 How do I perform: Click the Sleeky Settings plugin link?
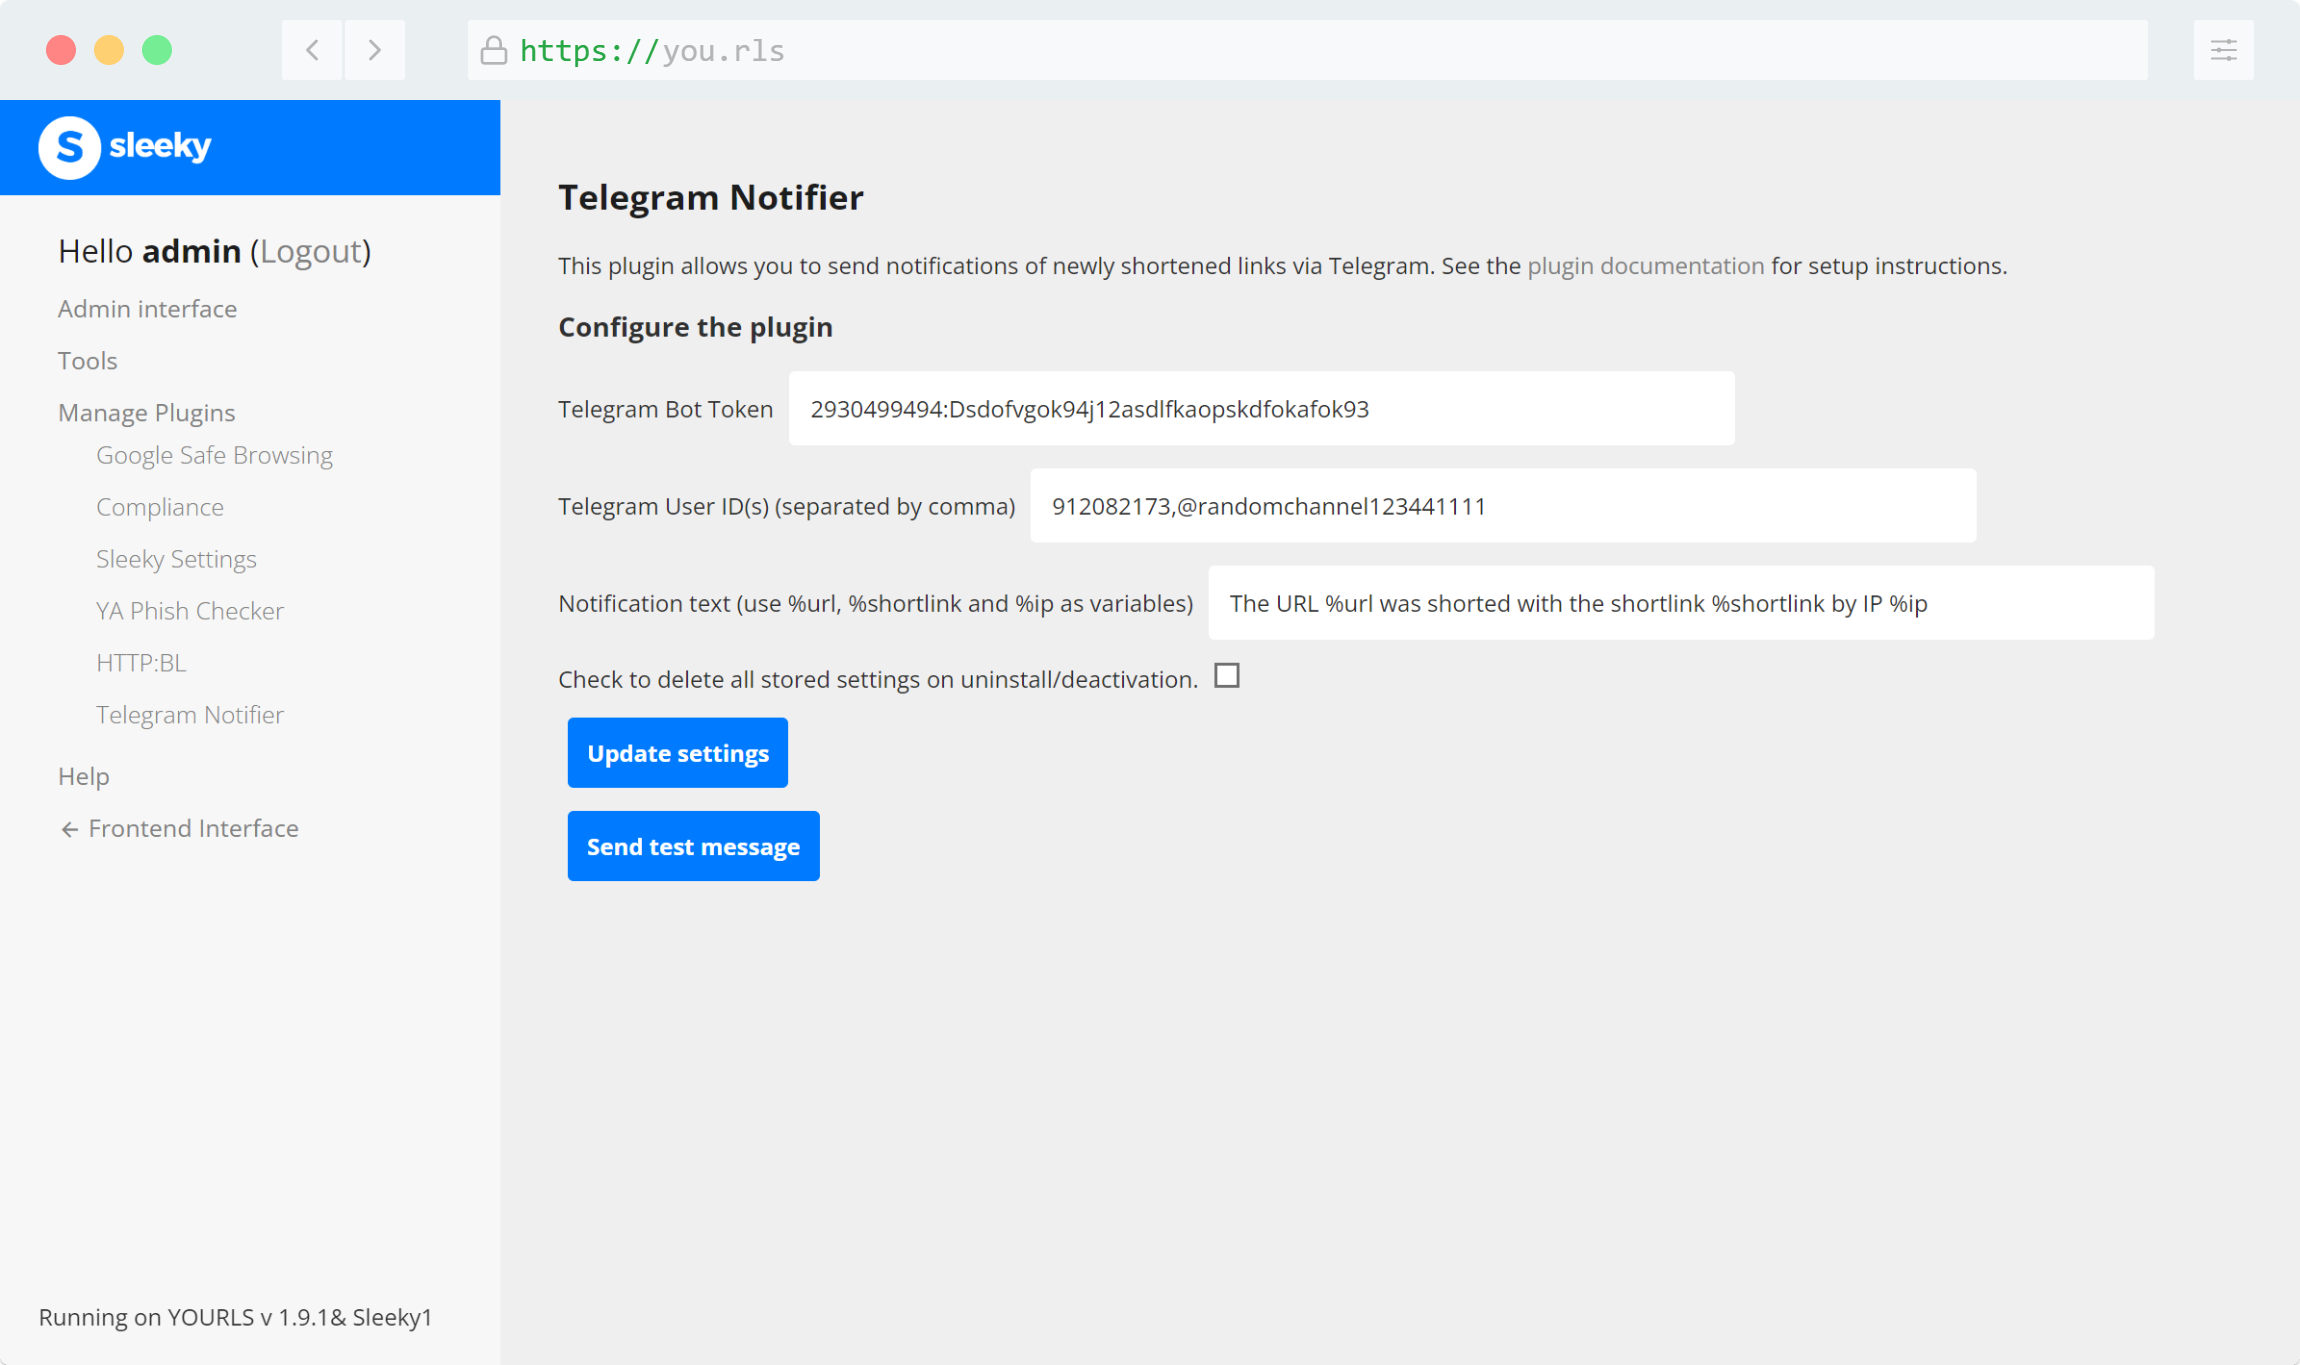(x=175, y=557)
